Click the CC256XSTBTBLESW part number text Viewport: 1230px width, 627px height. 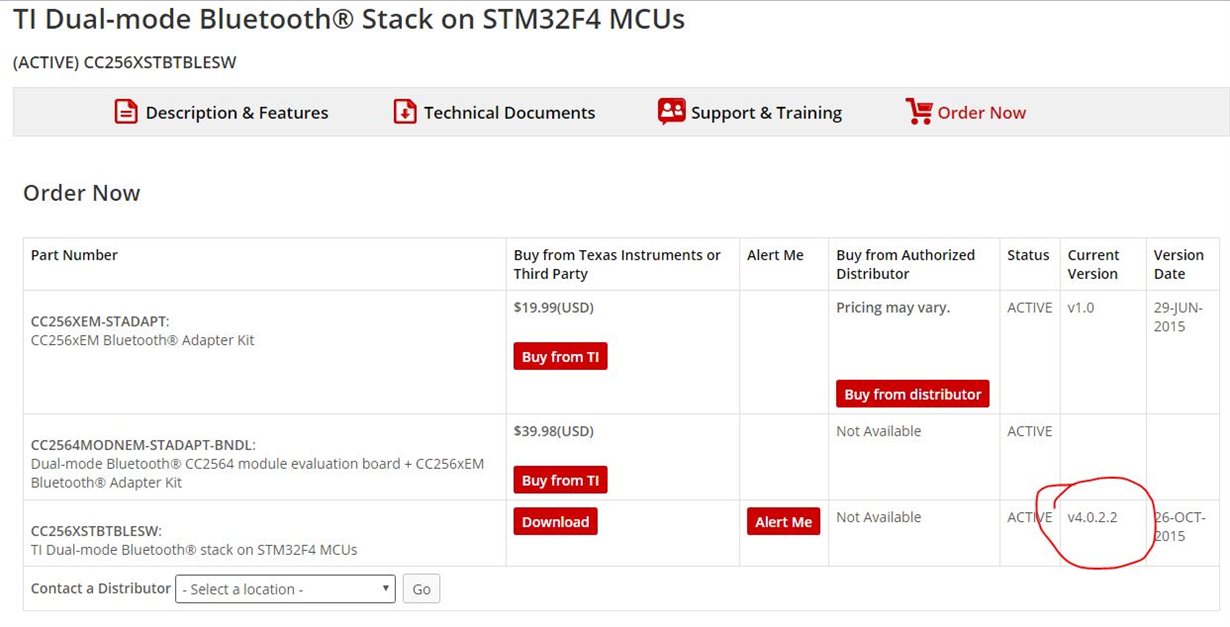[96, 531]
